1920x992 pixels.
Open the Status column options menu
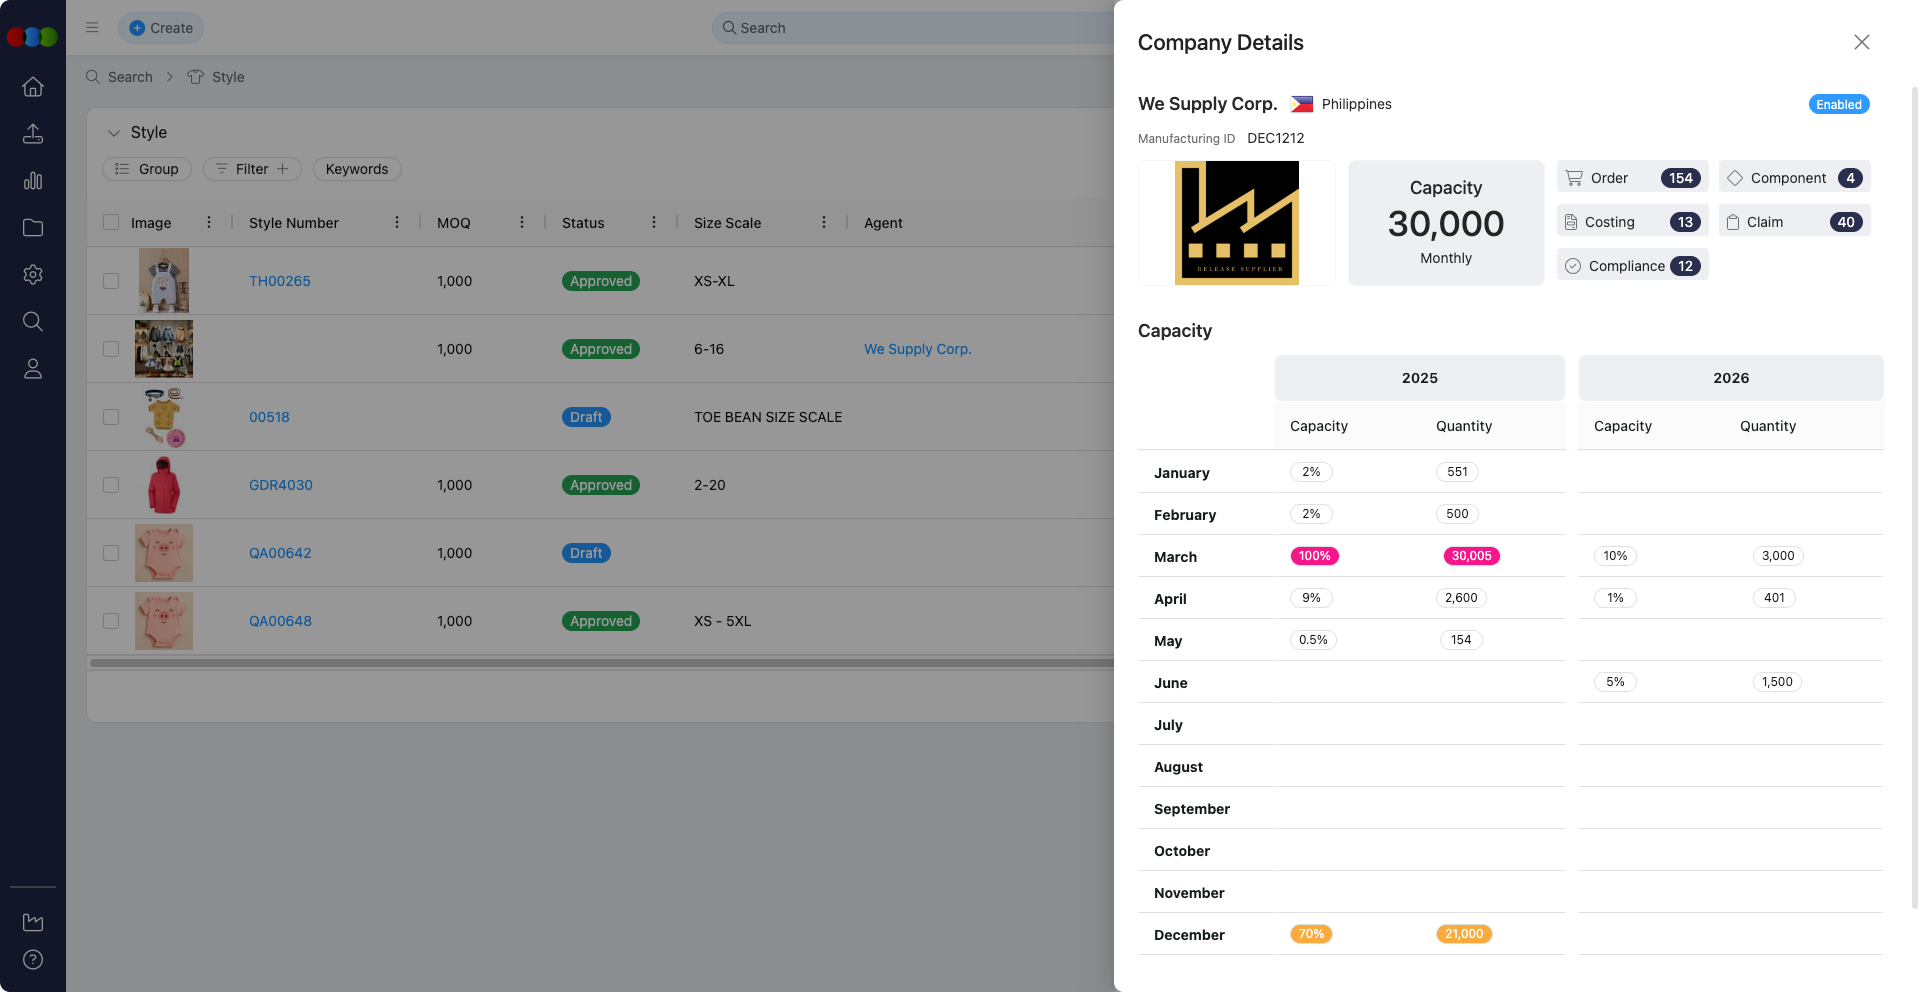(654, 223)
